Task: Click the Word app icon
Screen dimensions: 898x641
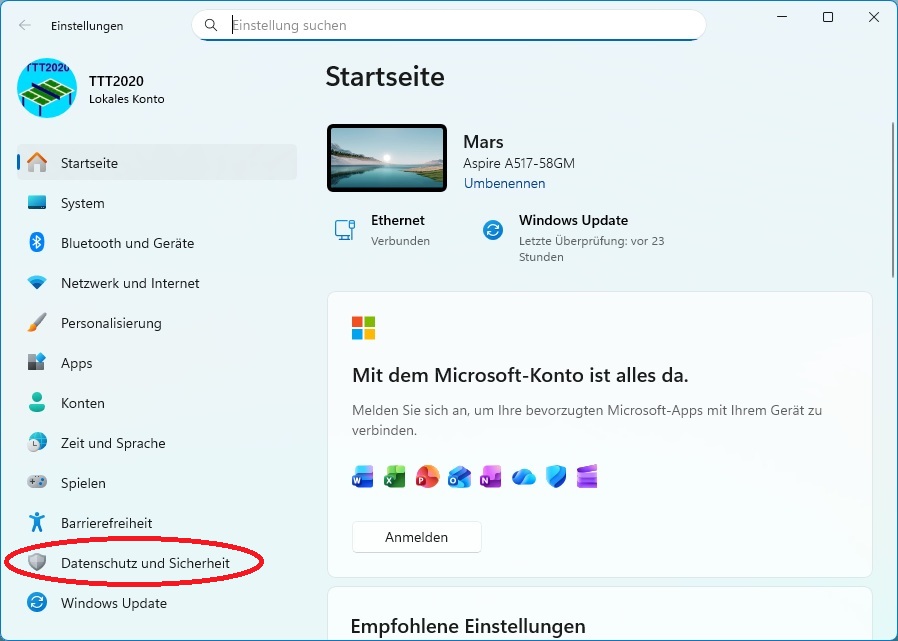Action: 363,477
